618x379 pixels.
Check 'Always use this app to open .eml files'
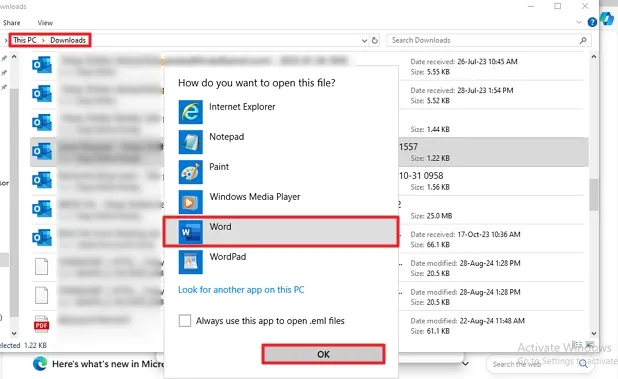[x=184, y=321]
